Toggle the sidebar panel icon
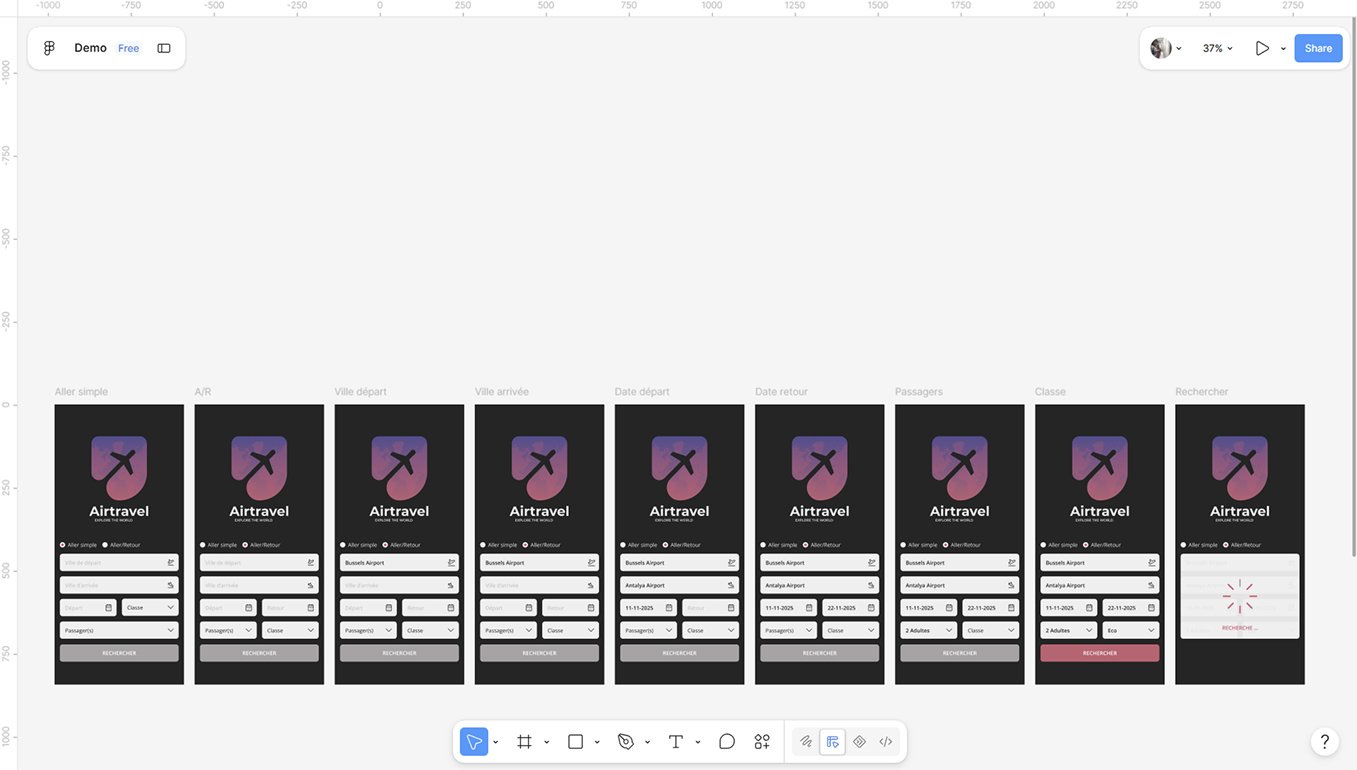 click(x=164, y=48)
